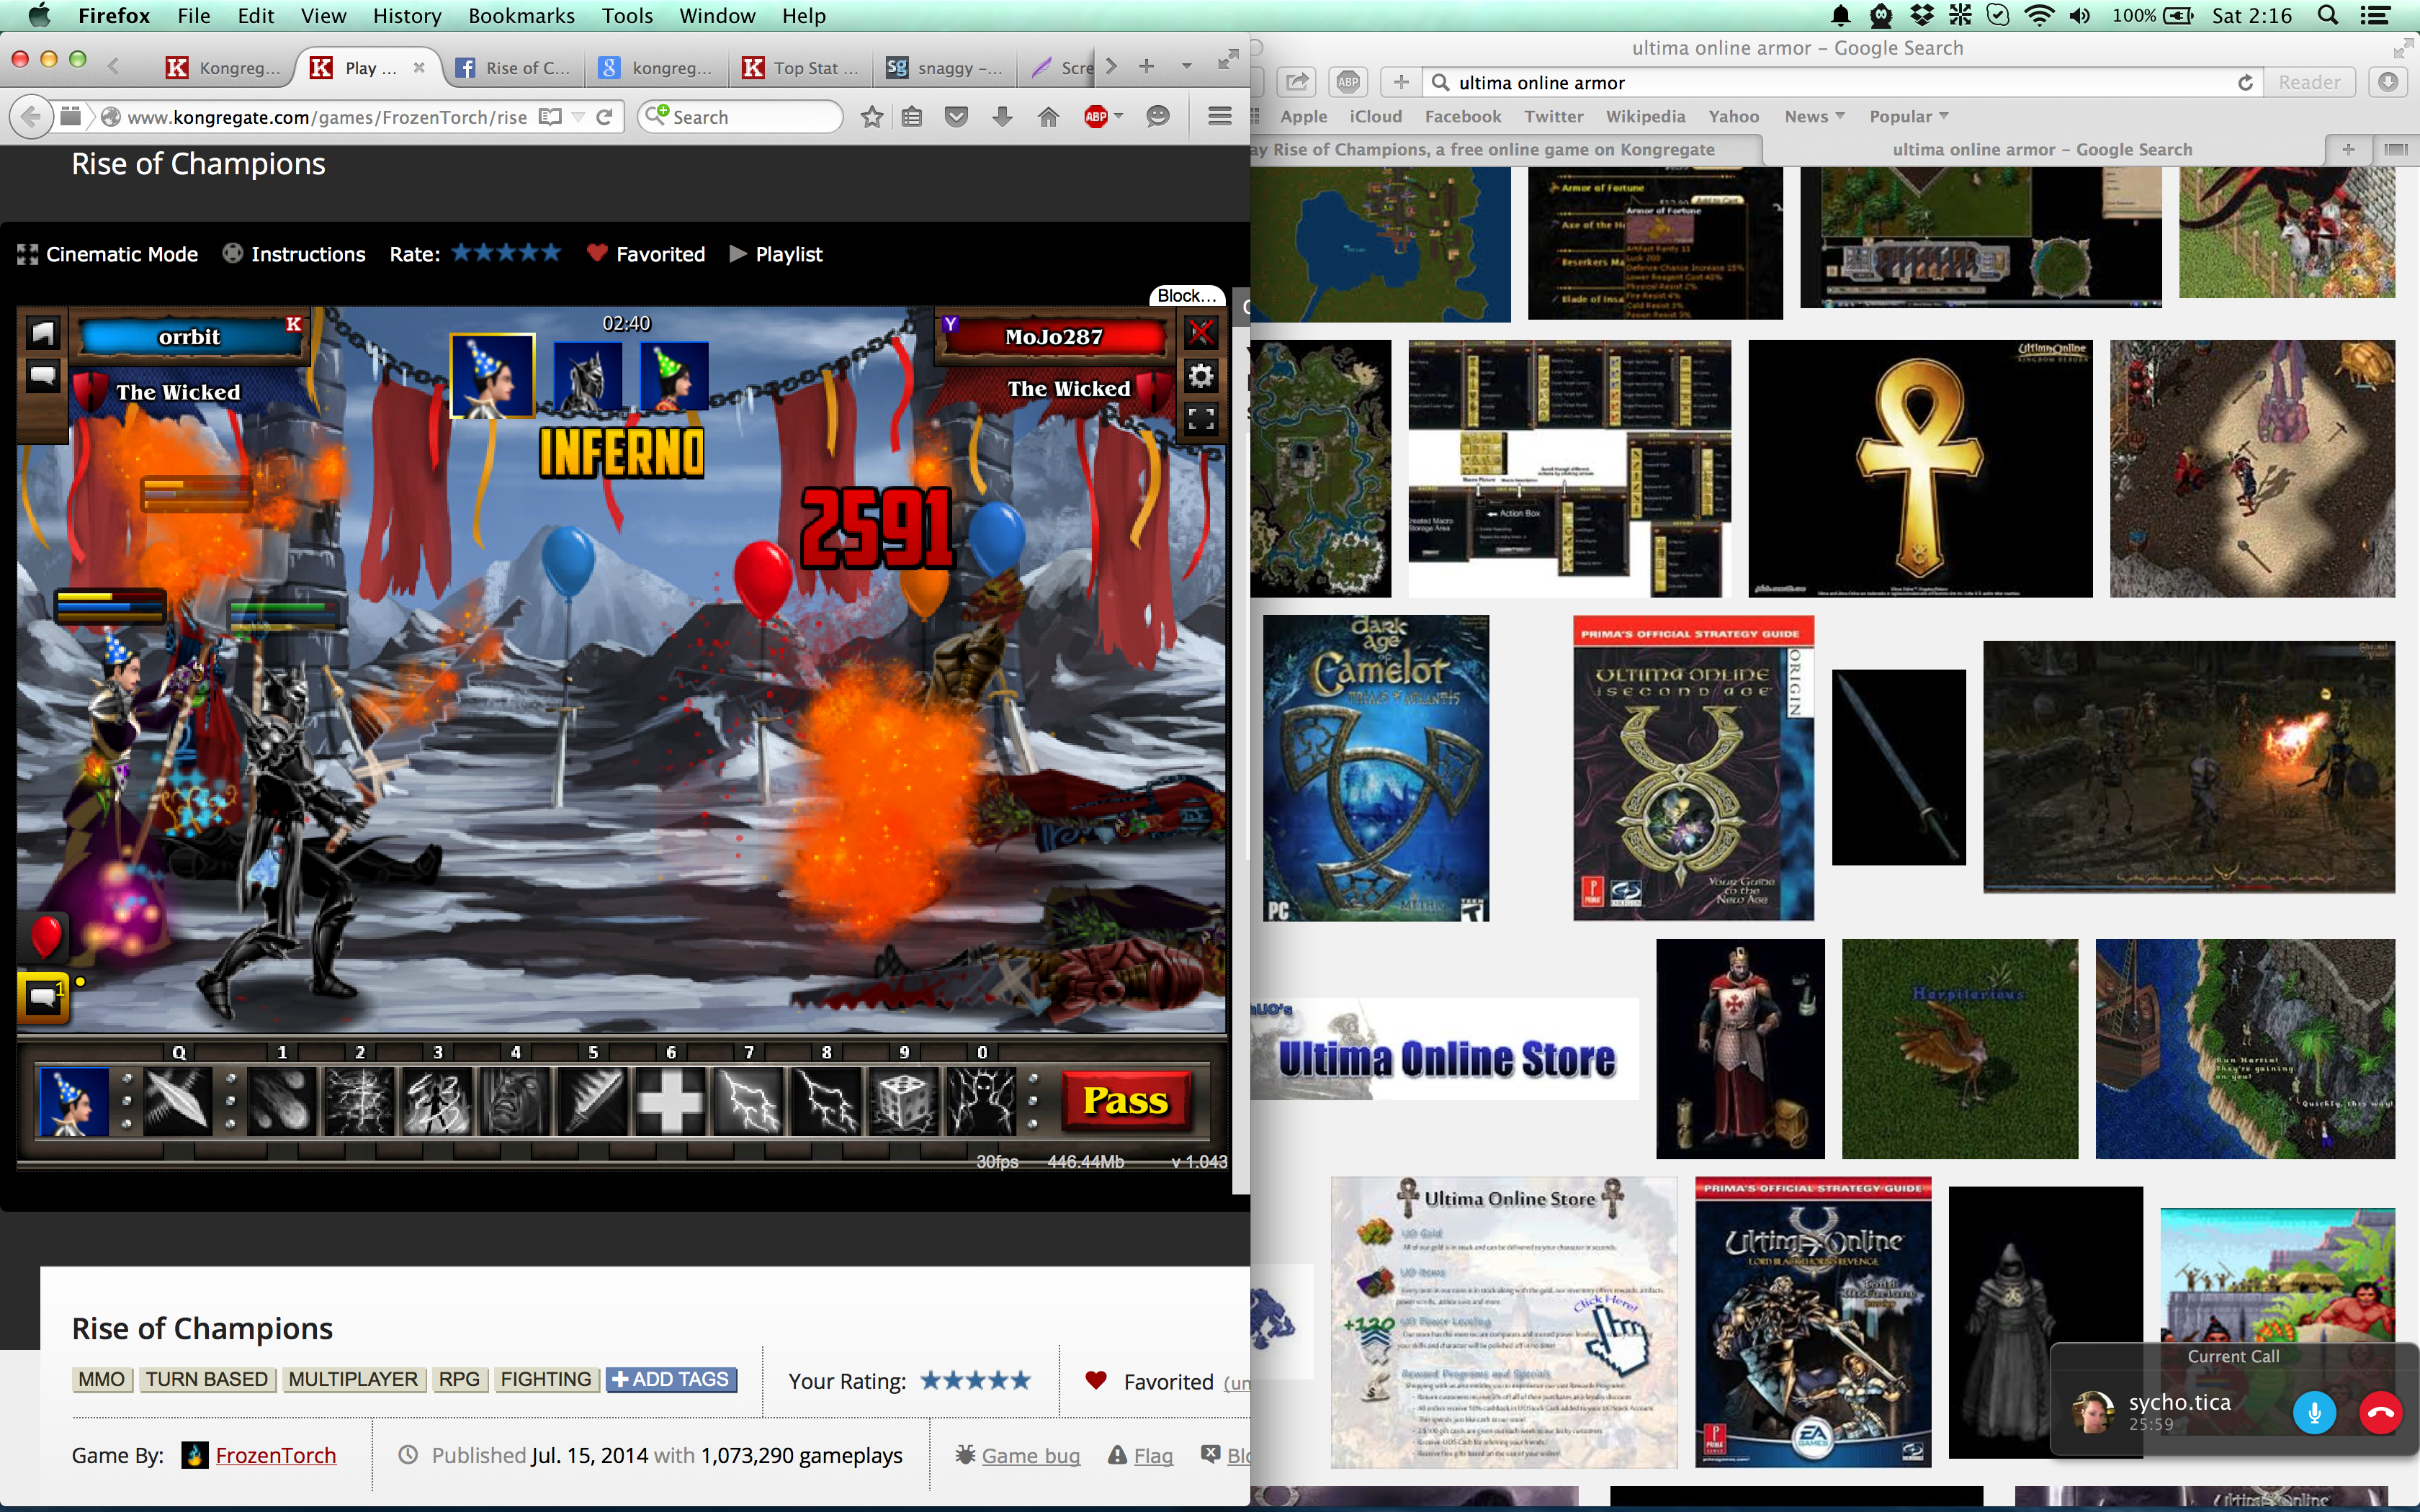The width and height of the screenshot is (2420, 1512).
Task: Click the forfeit flag icon in game
Action: (42, 333)
